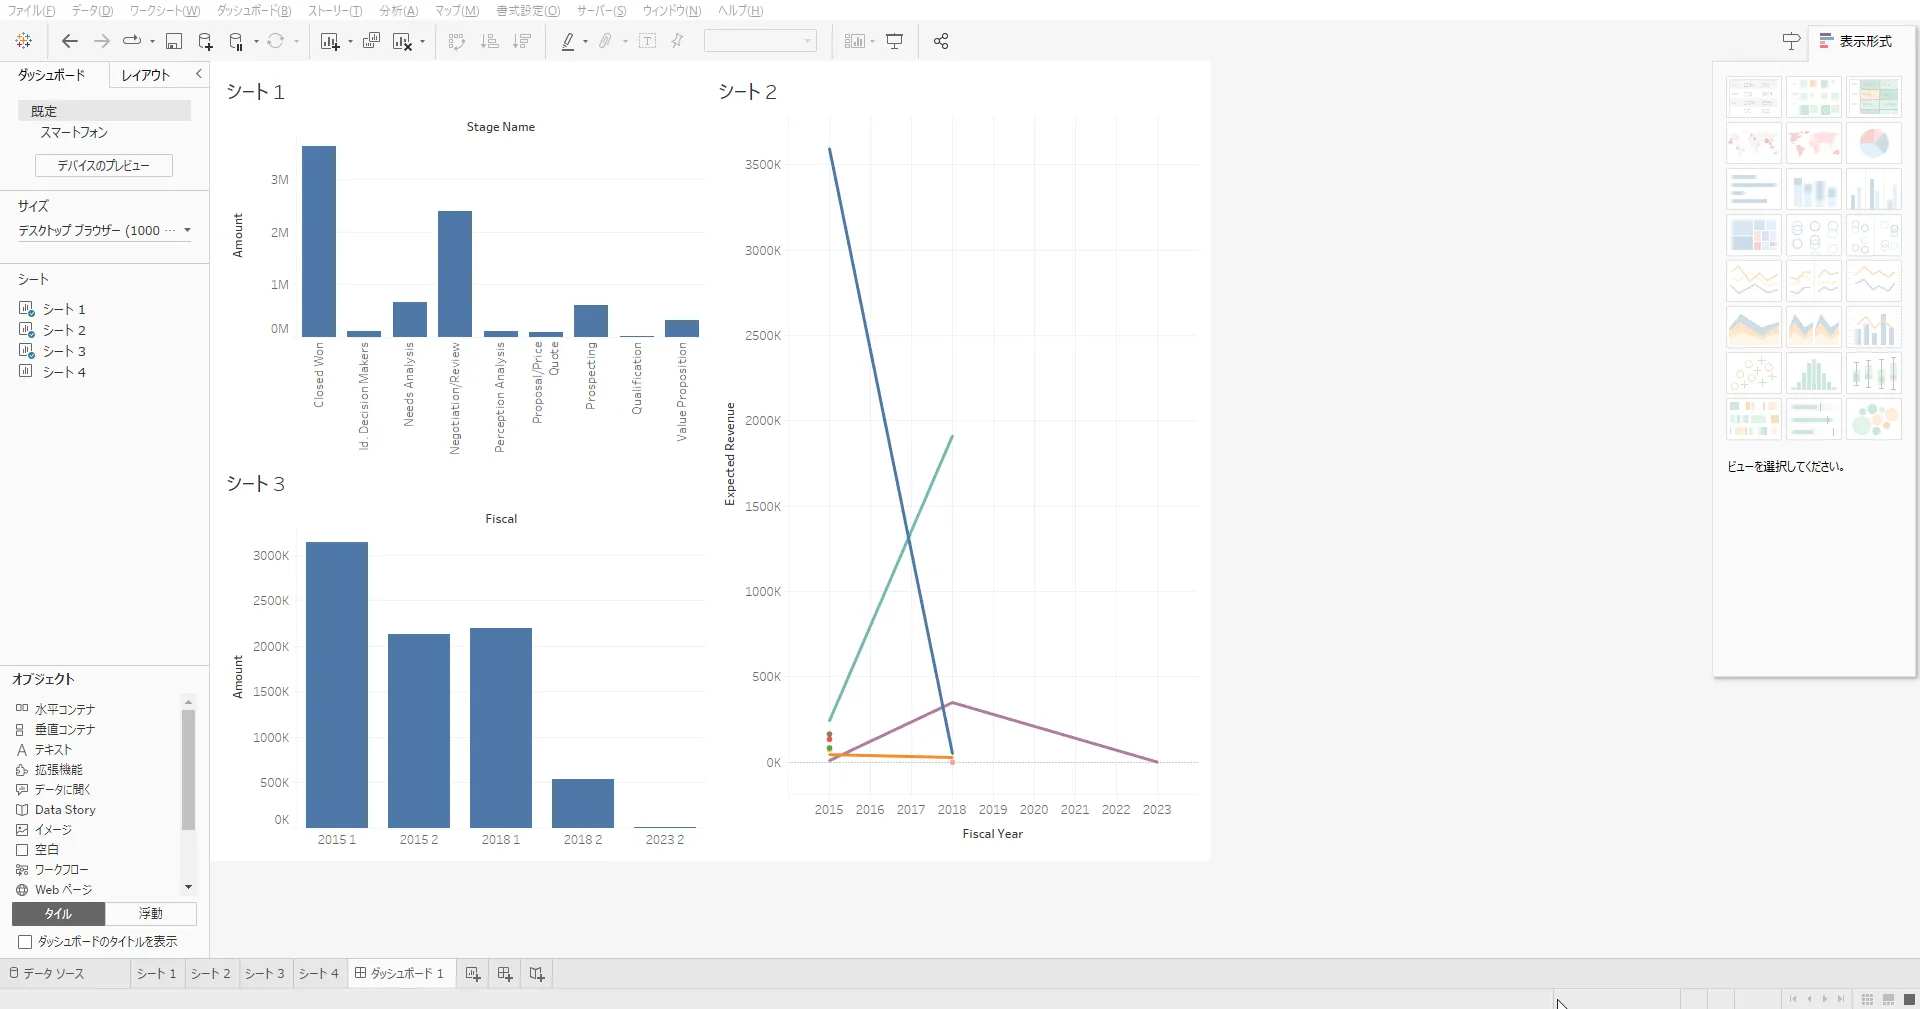Viewport: 1920px width, 1009px height.
Task: Click the highlight pen icon in the toolbar
Action: 568,41
